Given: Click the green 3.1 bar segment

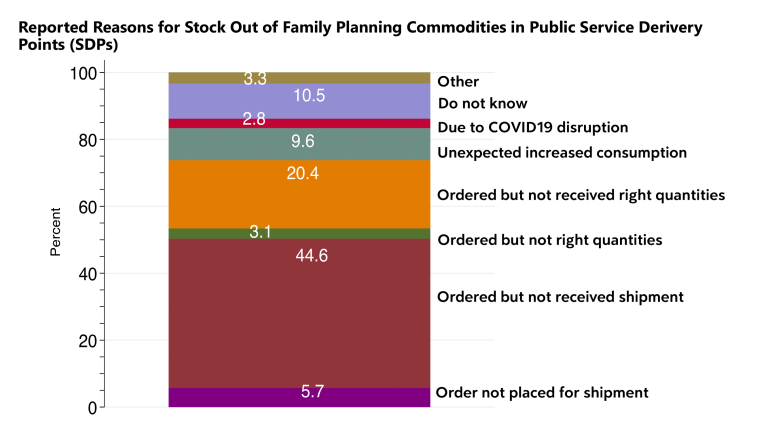Looking at the screenshot, I should tap(299, 234).
